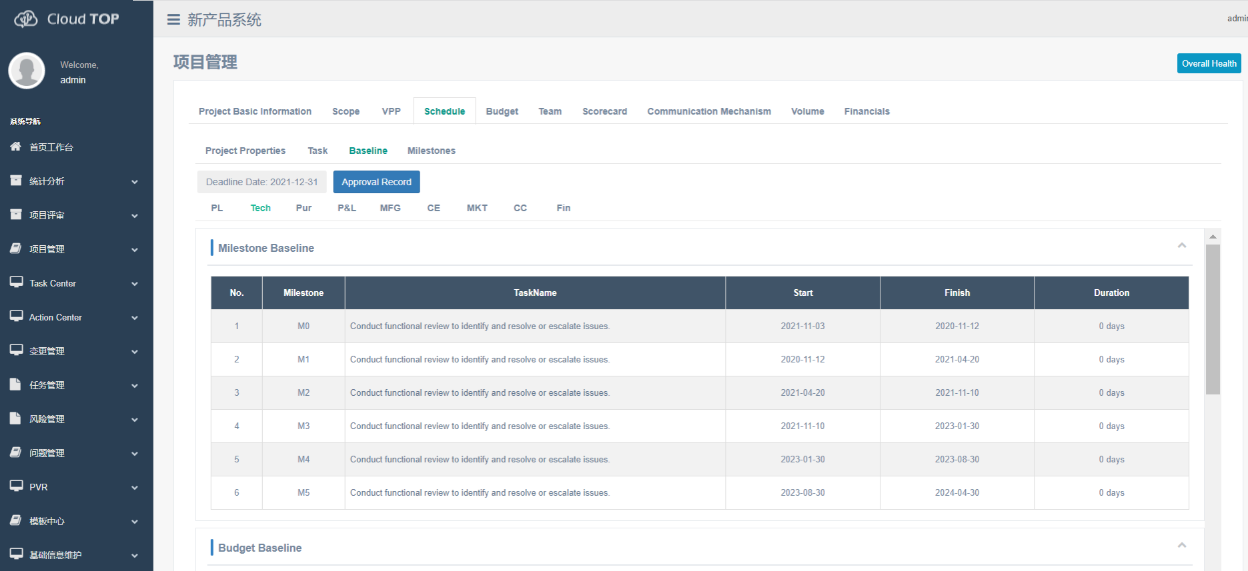Click the 任务管理 file icon
Image resolution: width=1248 pixels, height=571 pixels.
coord(16,385)
